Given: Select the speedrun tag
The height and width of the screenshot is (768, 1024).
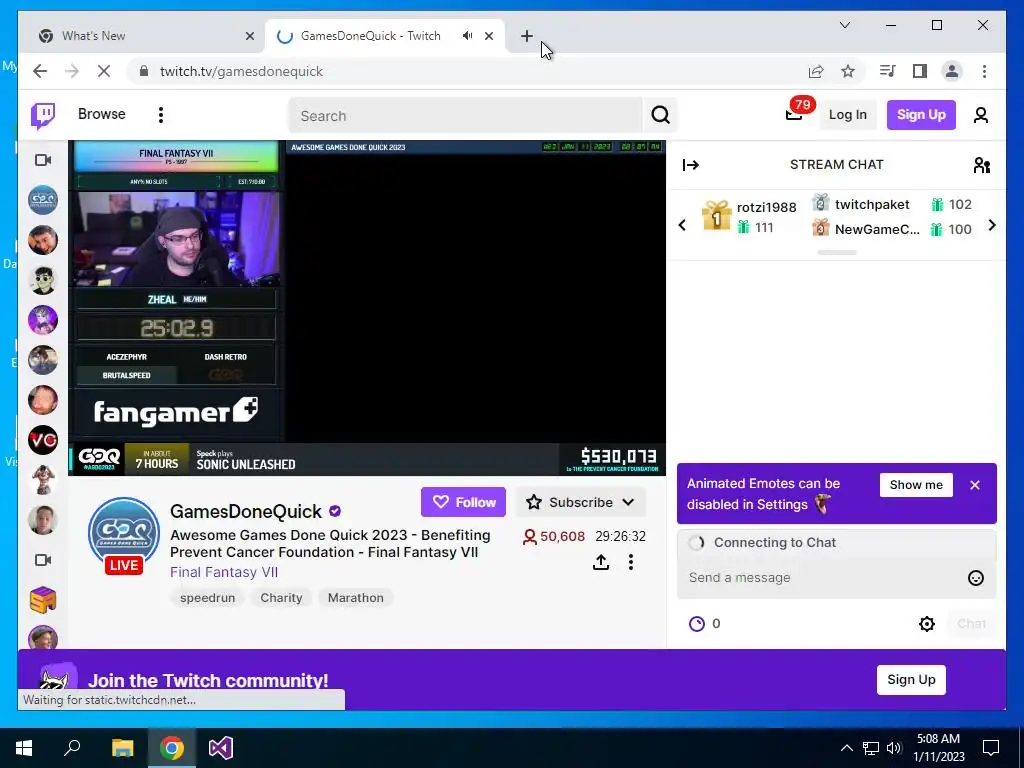Looking at the screenshot, I should point(207,598).
